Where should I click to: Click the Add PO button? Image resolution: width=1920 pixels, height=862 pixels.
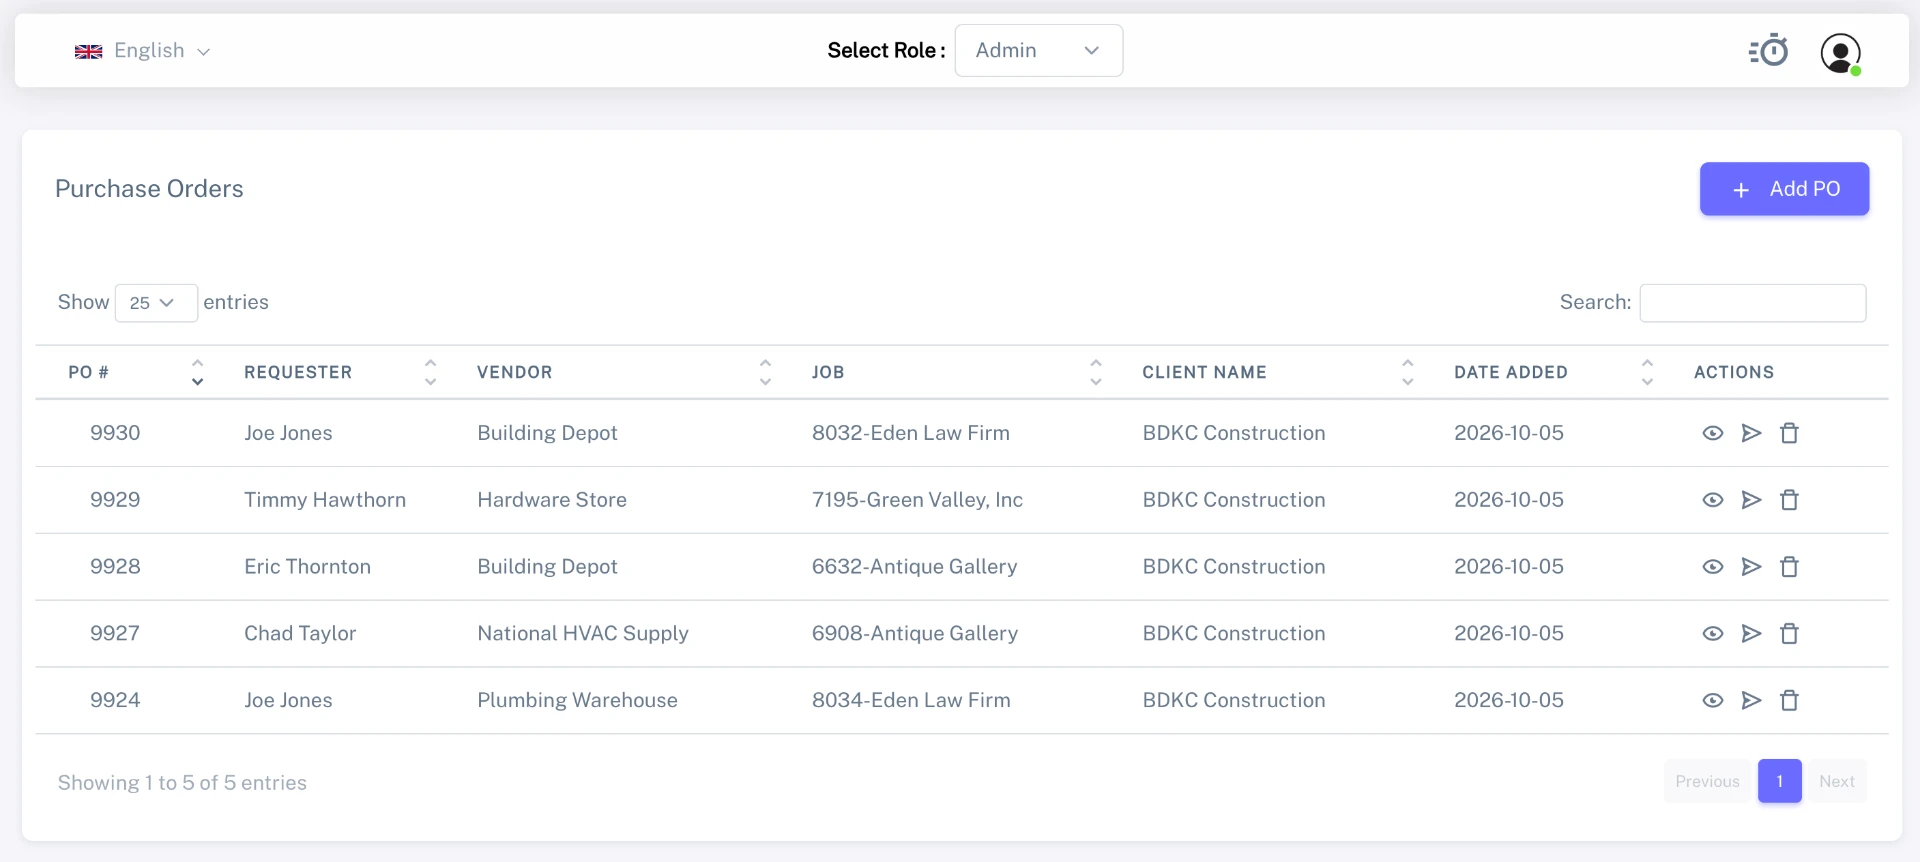1784,189
